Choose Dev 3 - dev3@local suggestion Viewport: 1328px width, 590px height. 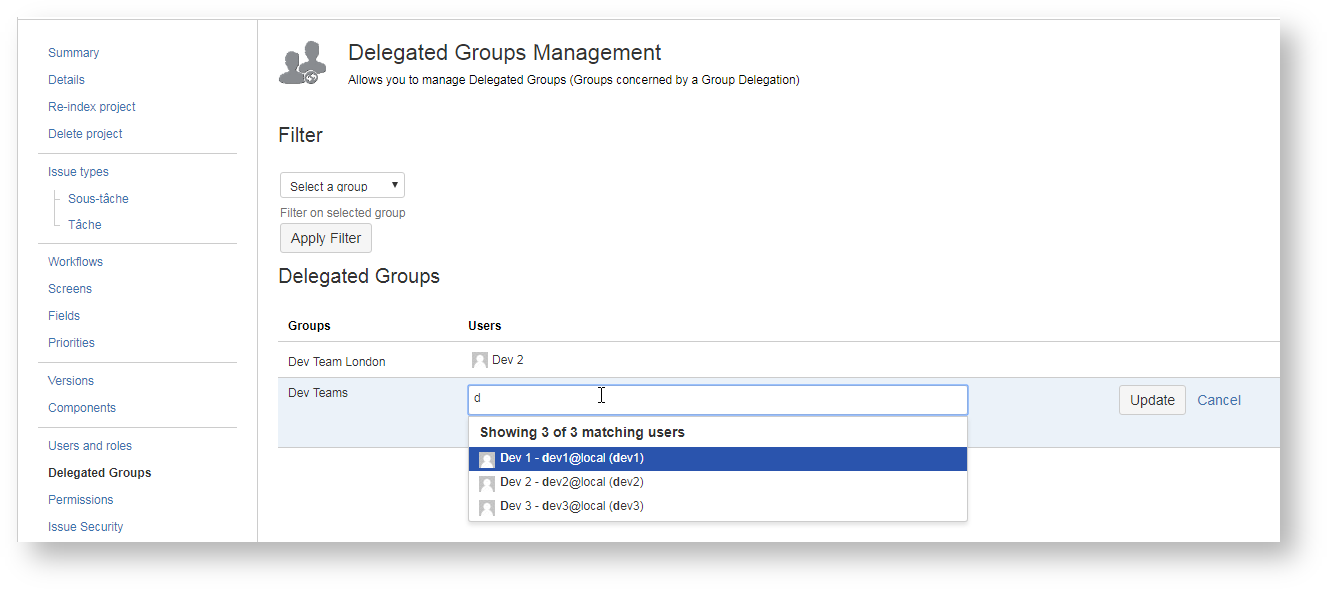coord(571,506)
